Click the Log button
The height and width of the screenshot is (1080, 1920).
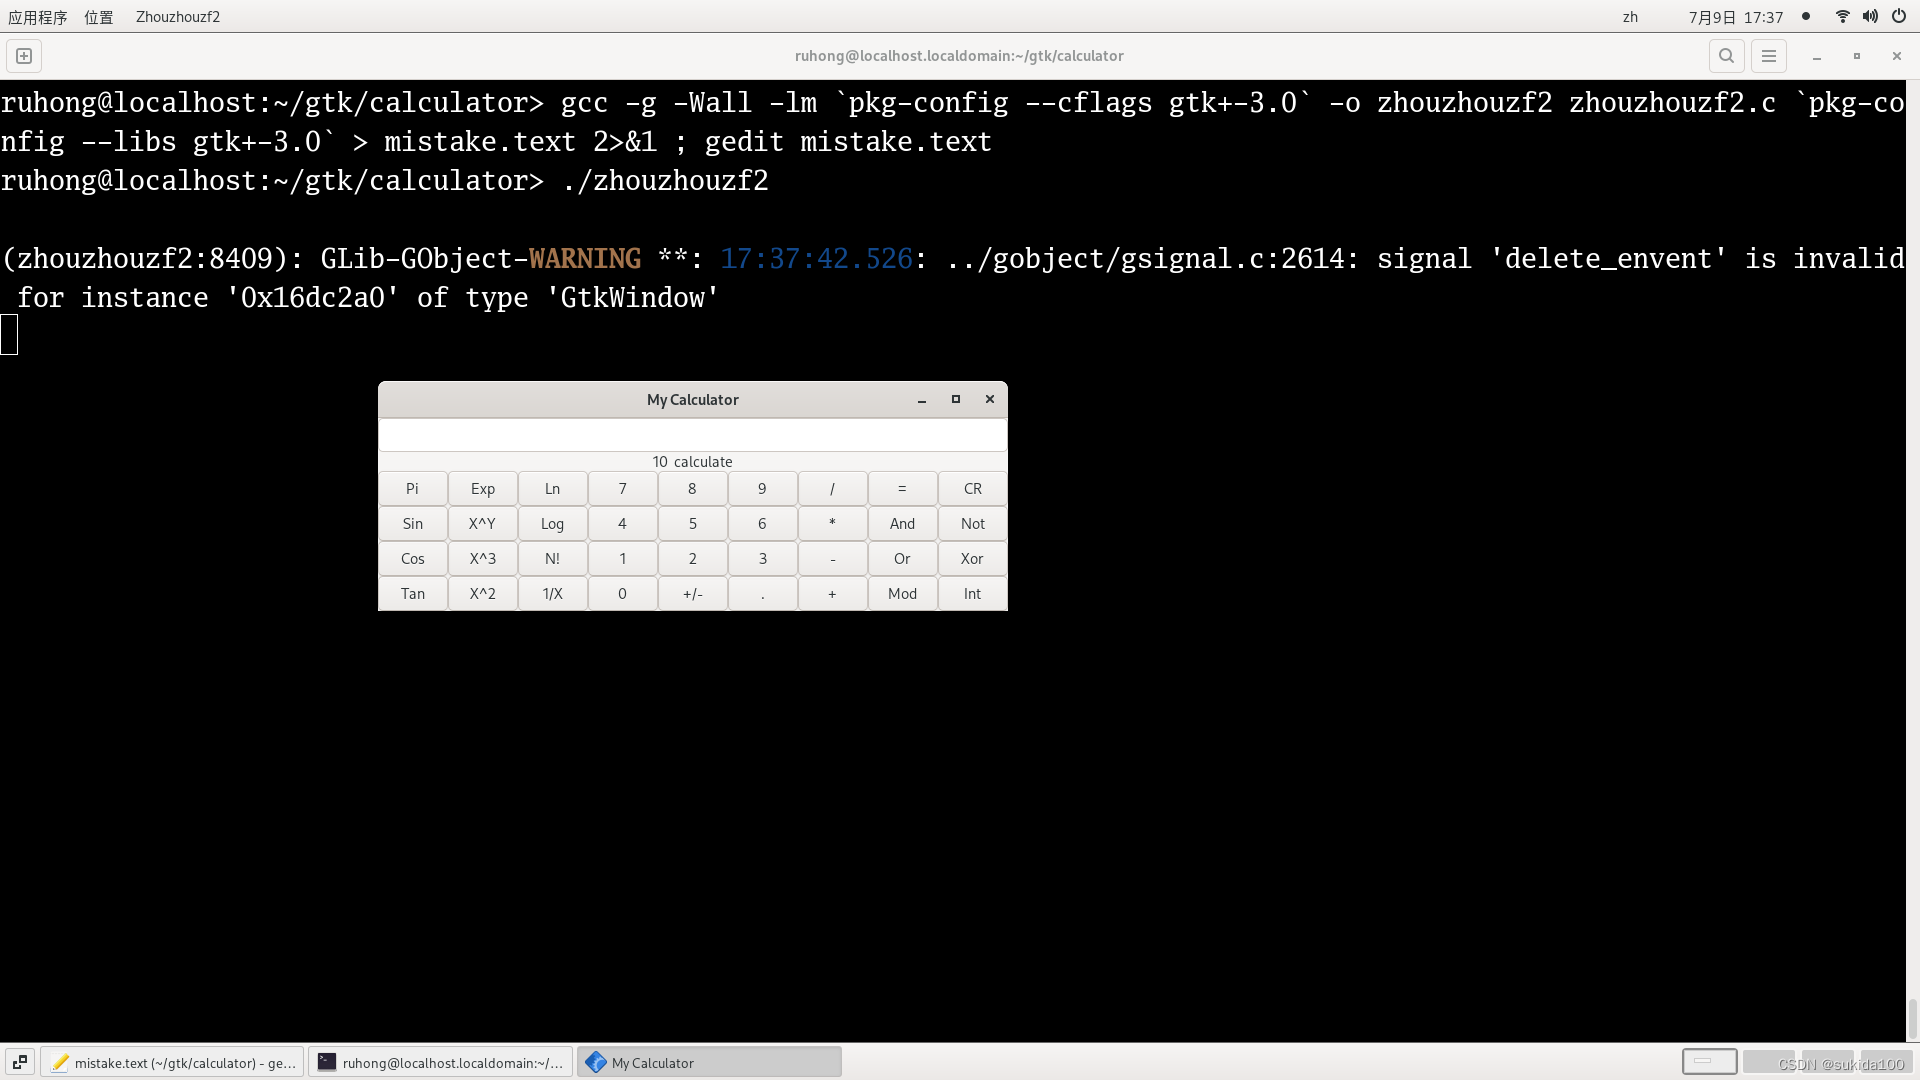(553, 524)
